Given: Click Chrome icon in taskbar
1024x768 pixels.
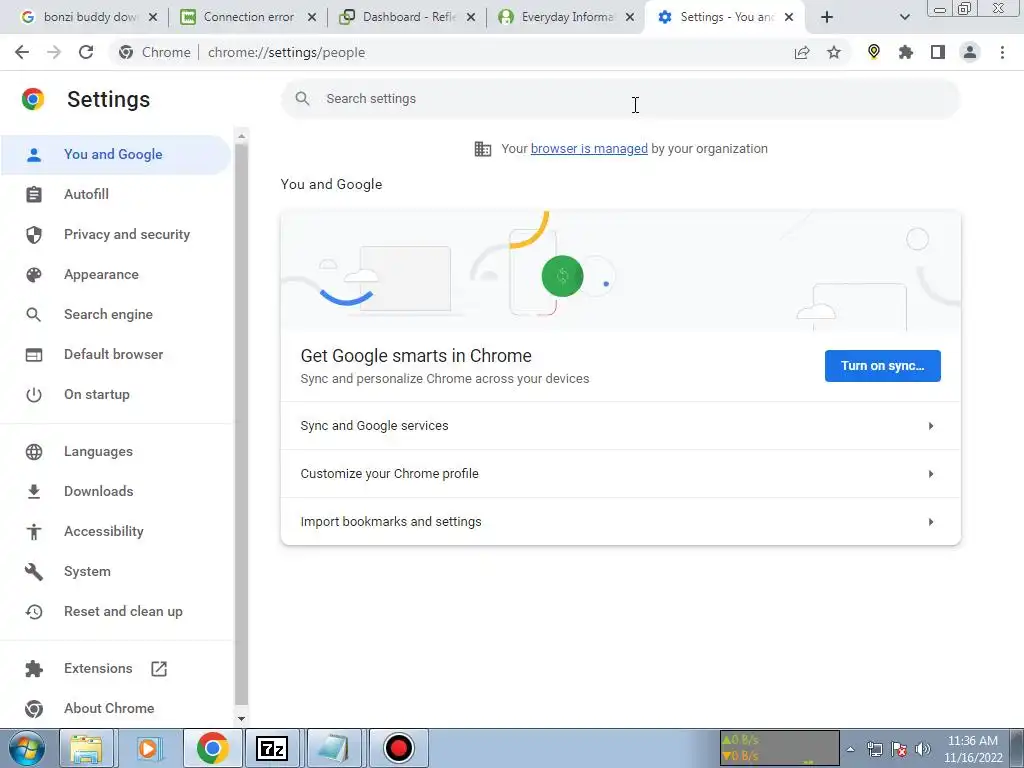Looking at the screenshot, I should 212,748.
